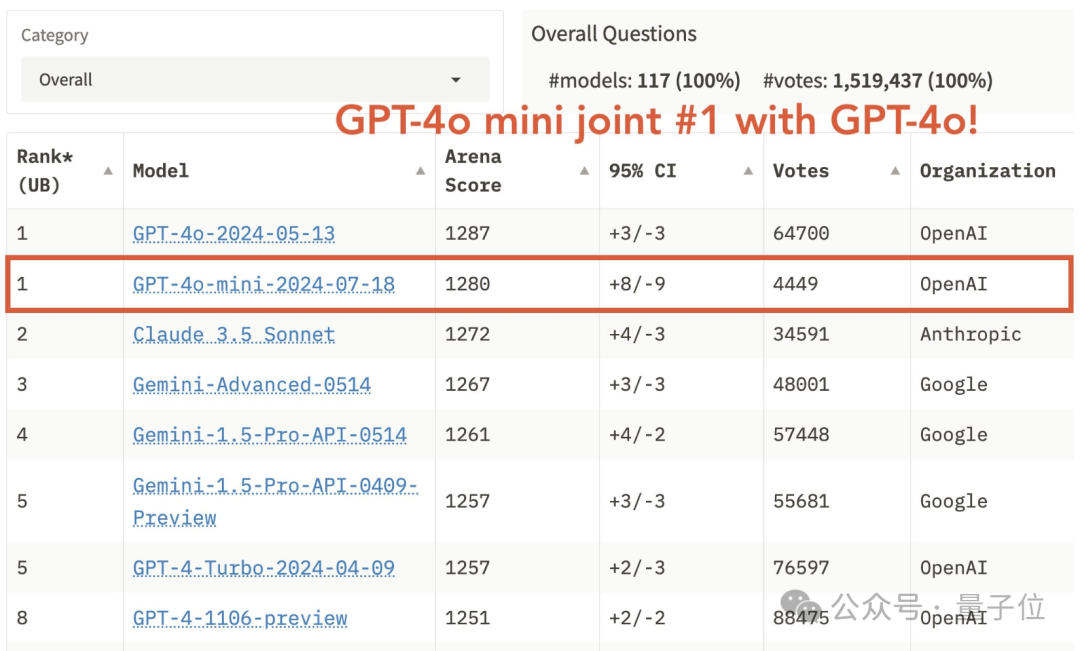
Task: Sort by Model column arrow
Action: coord(420,171)
